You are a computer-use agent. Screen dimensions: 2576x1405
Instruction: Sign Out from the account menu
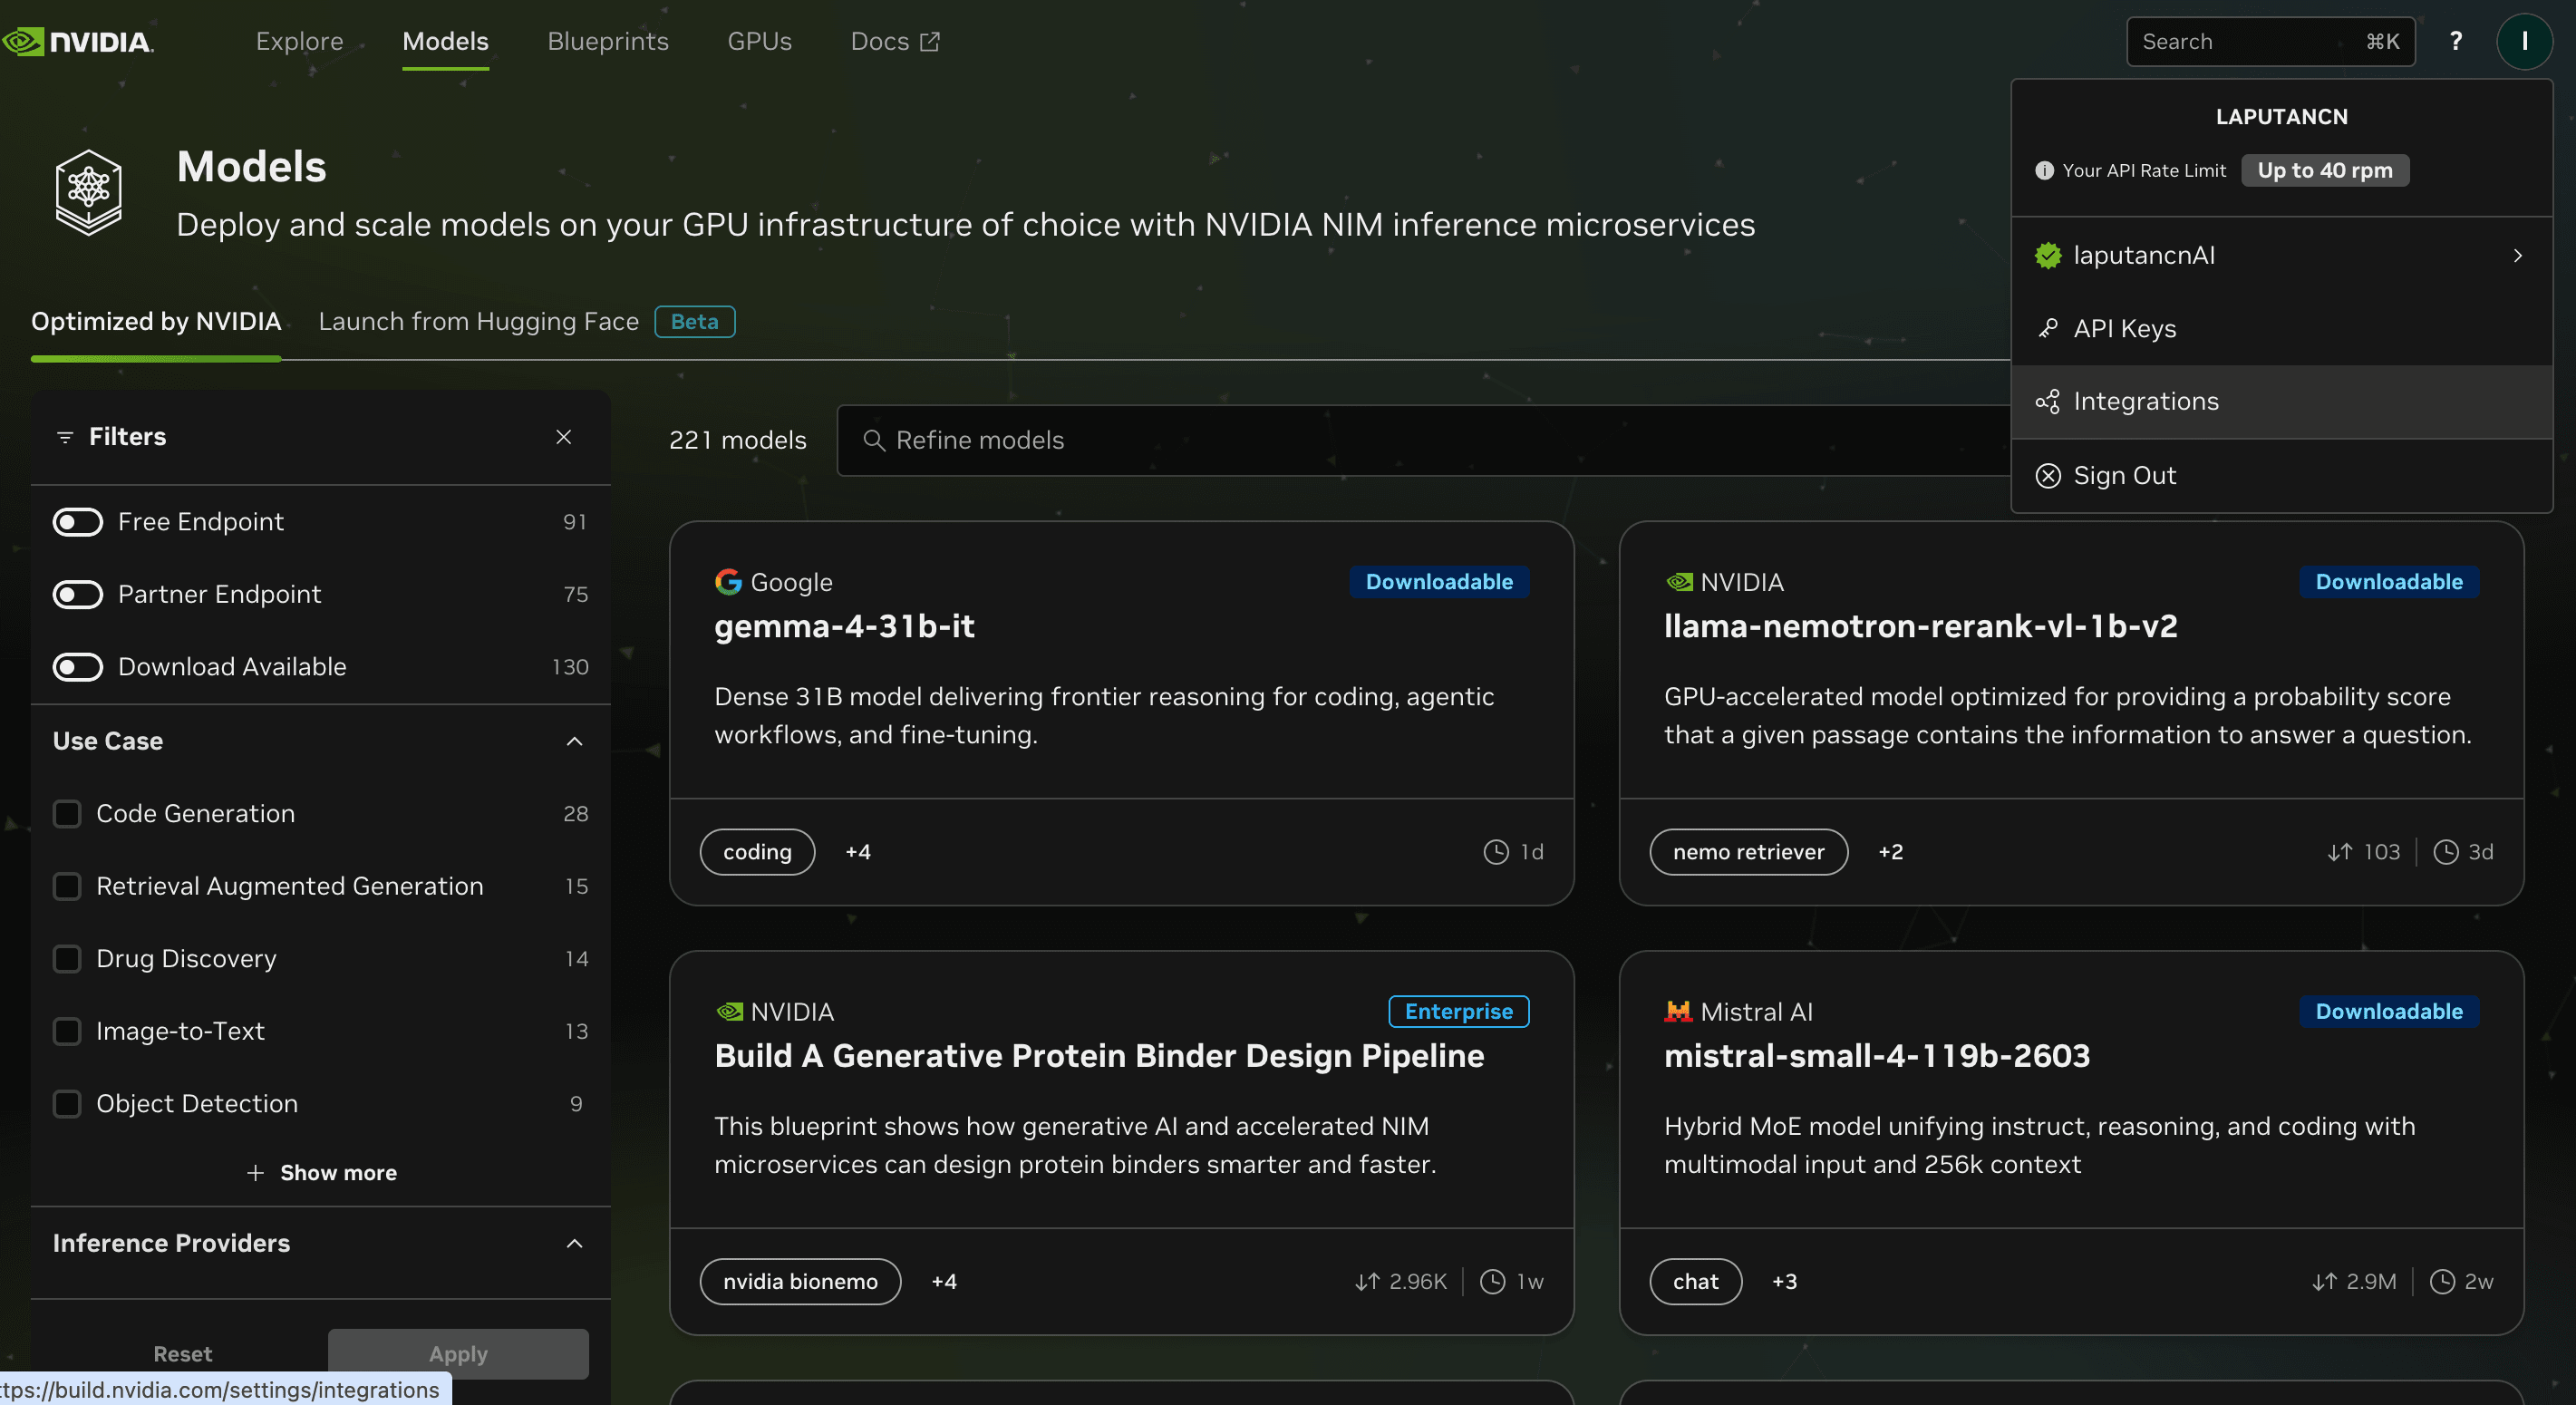[x=2123, y=475]
